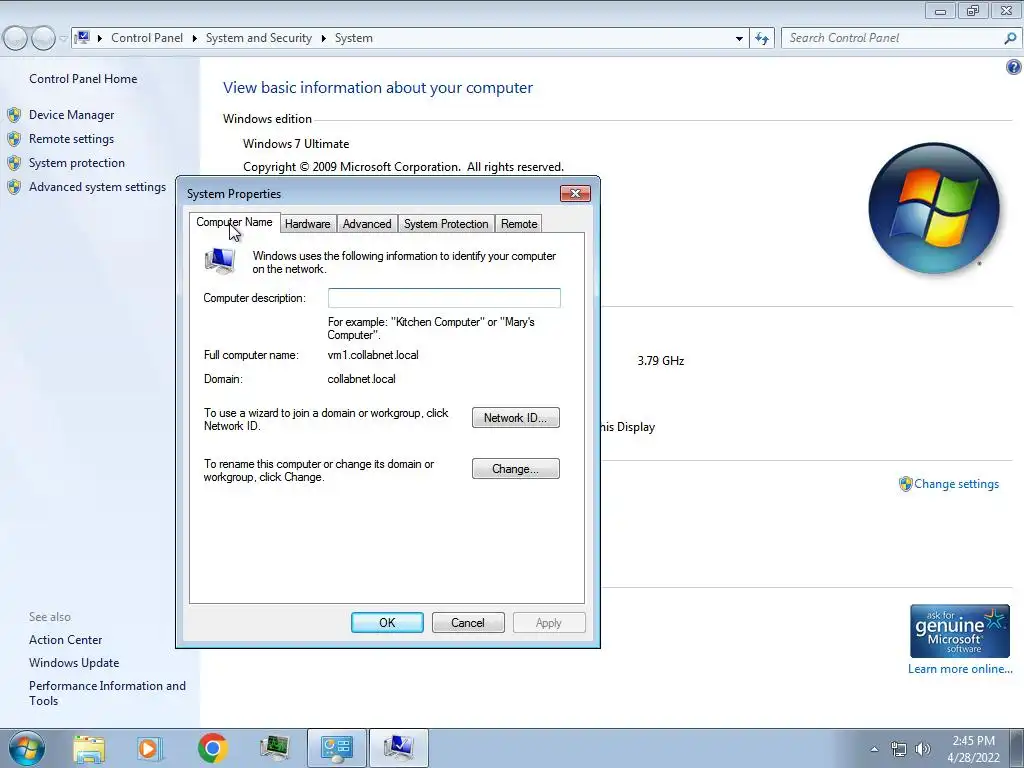The height and width of the screenshot is (768, 1024).
Task: Switch to System Properties taskbar icon
Action: 399,748
